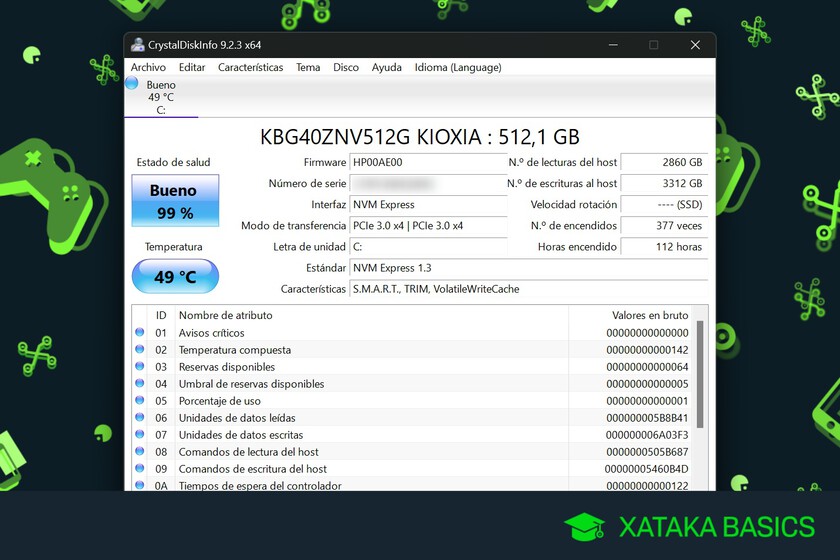Click the Firmware field HP00AE00
Image resolution: width=840 pixels, height=560 pixels.
click(427, 162)
